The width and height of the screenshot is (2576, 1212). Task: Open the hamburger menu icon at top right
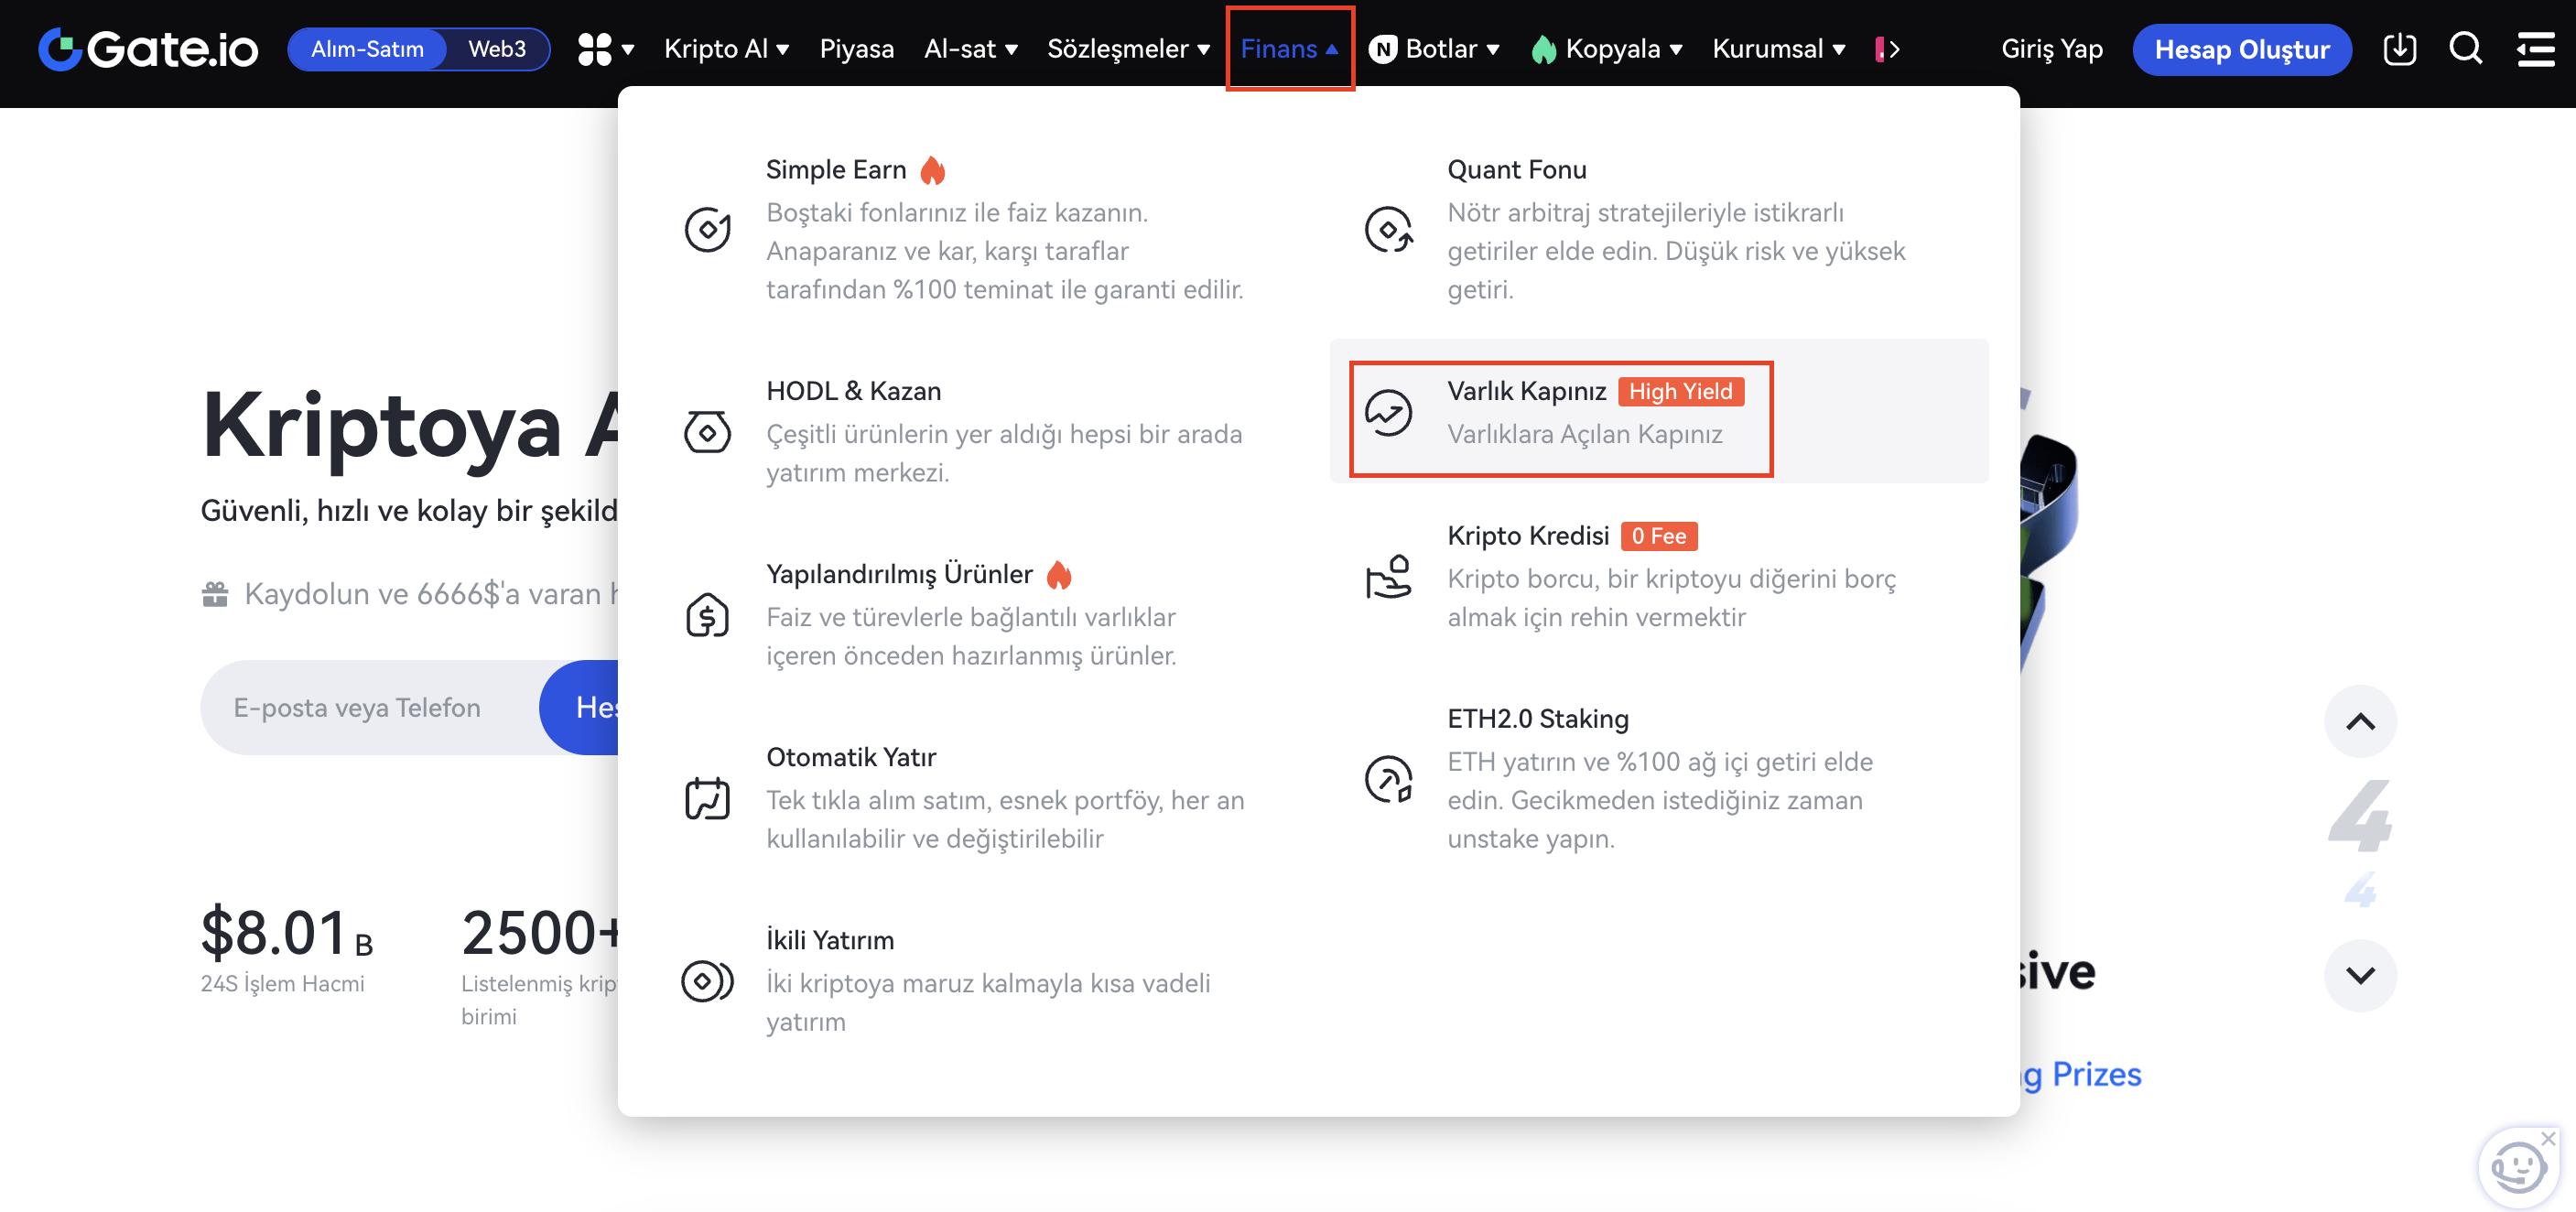pyautogui.click(x=2535, y=49)
